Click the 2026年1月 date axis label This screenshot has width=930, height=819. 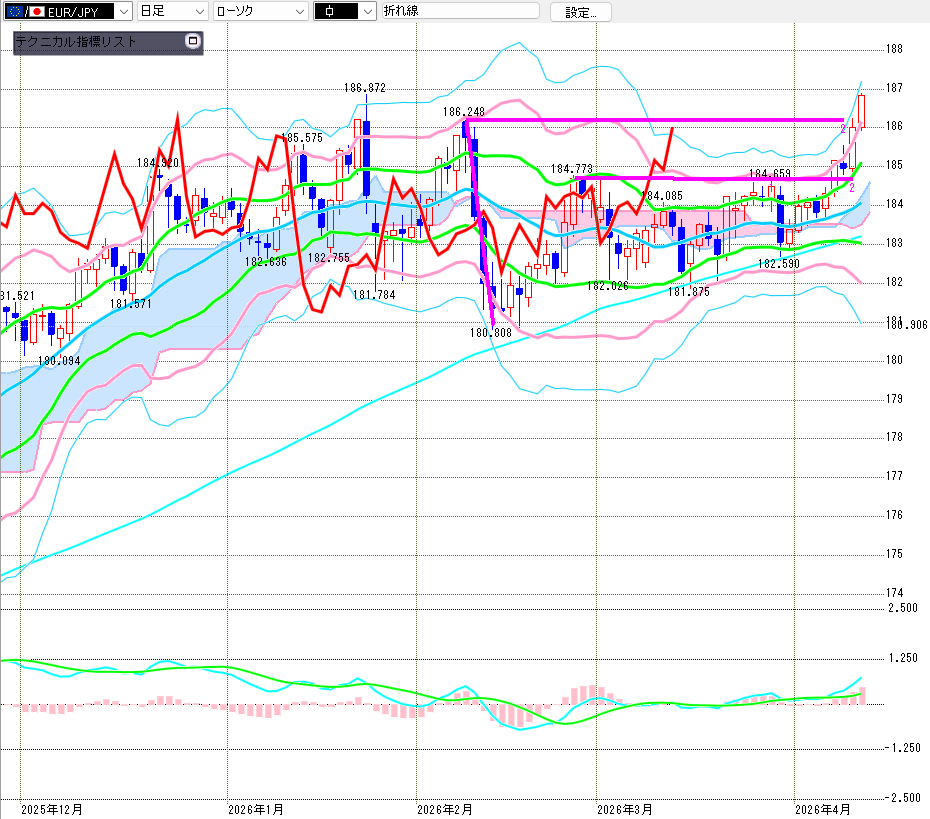click(x=256, y=808)
